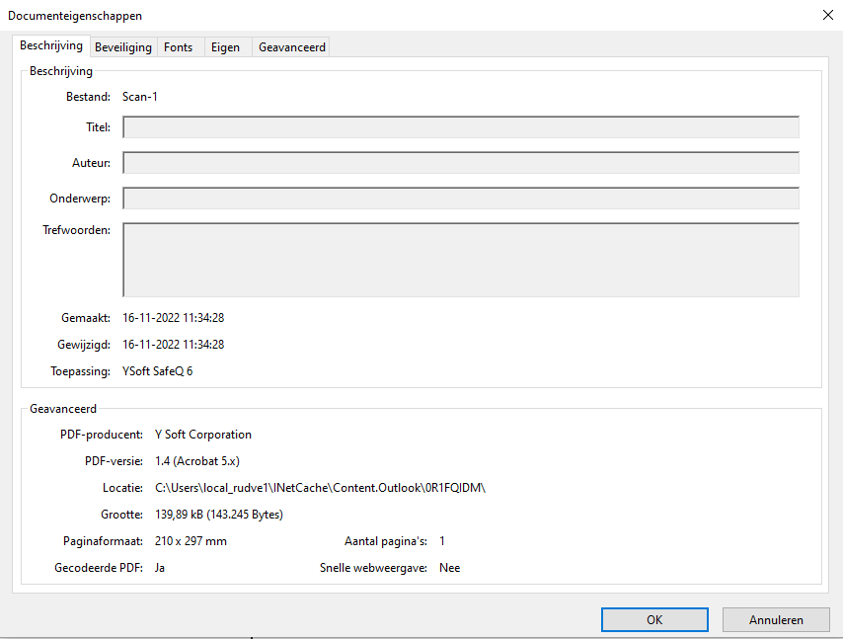Click the file name Scan-1
The width and height of the screenshot is (844, 640).
click(140, 97)
